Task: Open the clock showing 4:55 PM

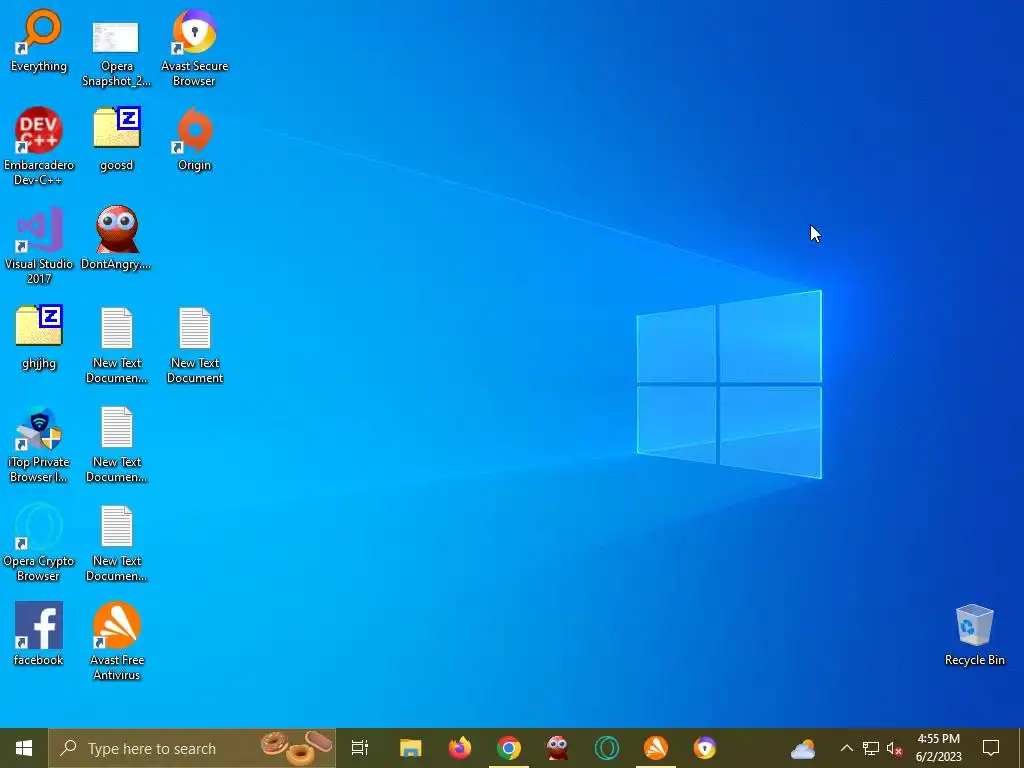Action: (x=938, y=748)
